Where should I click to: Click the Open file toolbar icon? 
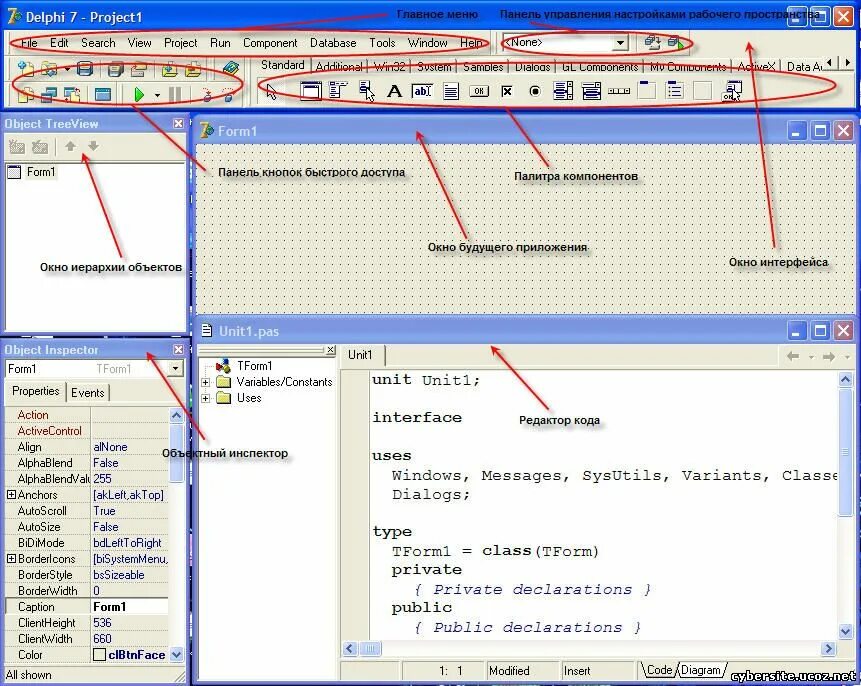(x=49, y=69)
